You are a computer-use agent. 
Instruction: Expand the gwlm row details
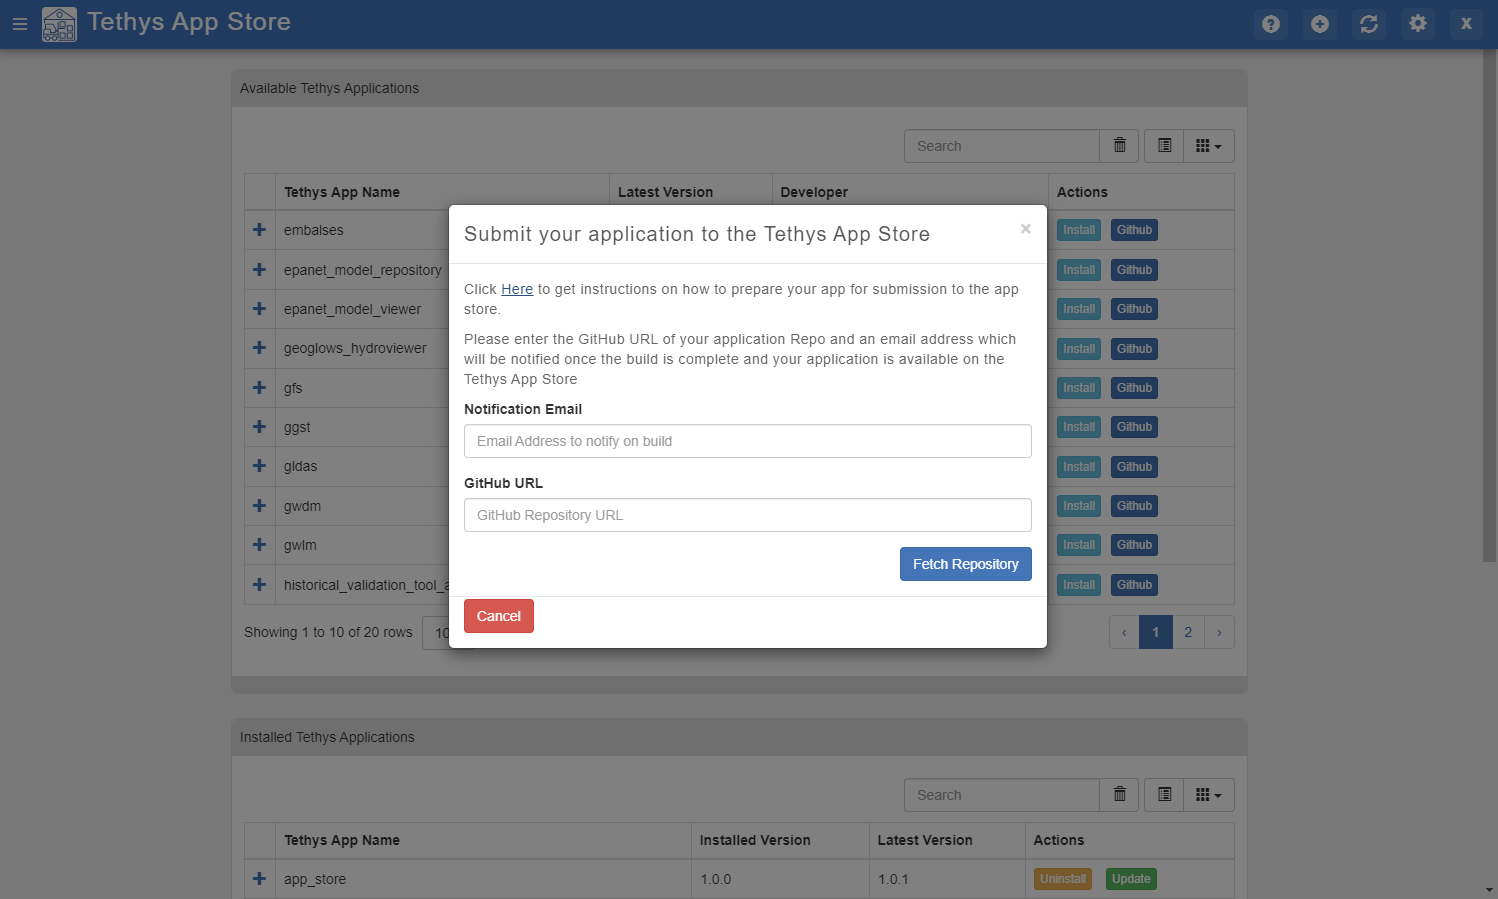click(260, 545)
